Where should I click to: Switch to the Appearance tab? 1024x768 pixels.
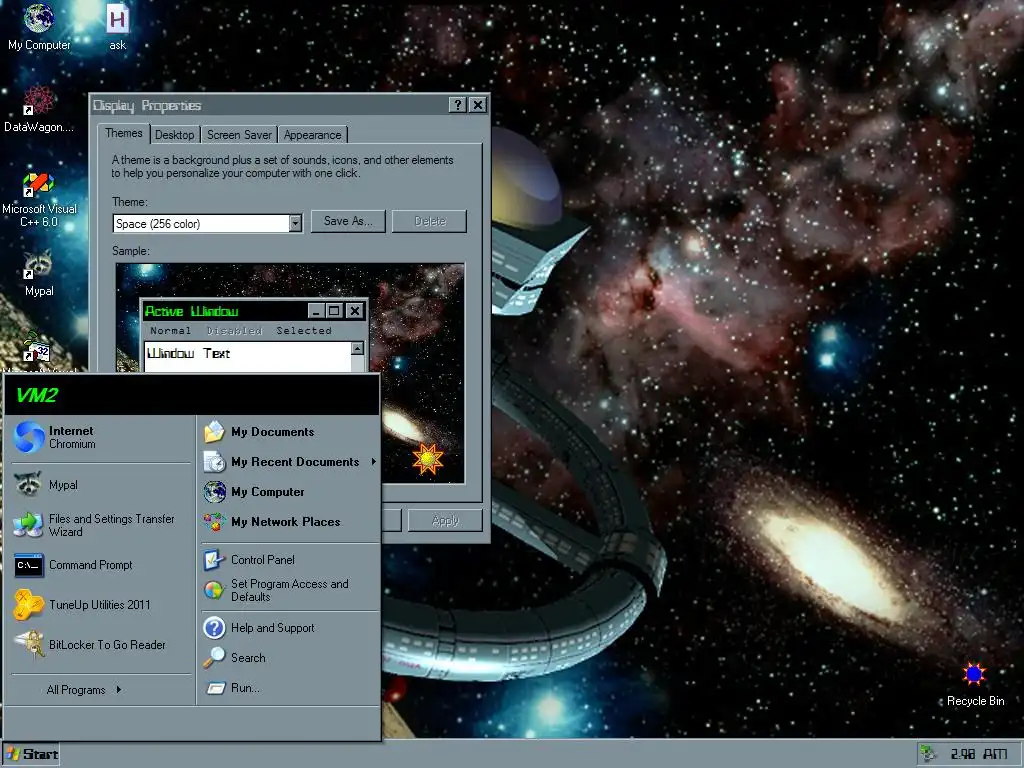312,135
